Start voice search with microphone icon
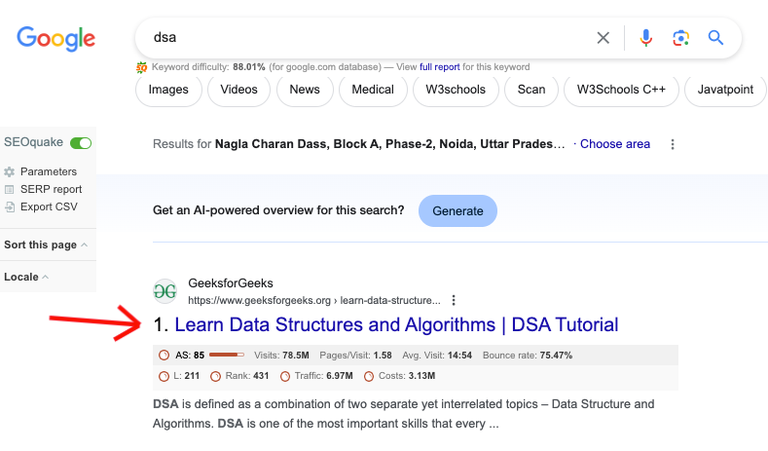This screenshot has height=451, width=768. pos(646,38)
